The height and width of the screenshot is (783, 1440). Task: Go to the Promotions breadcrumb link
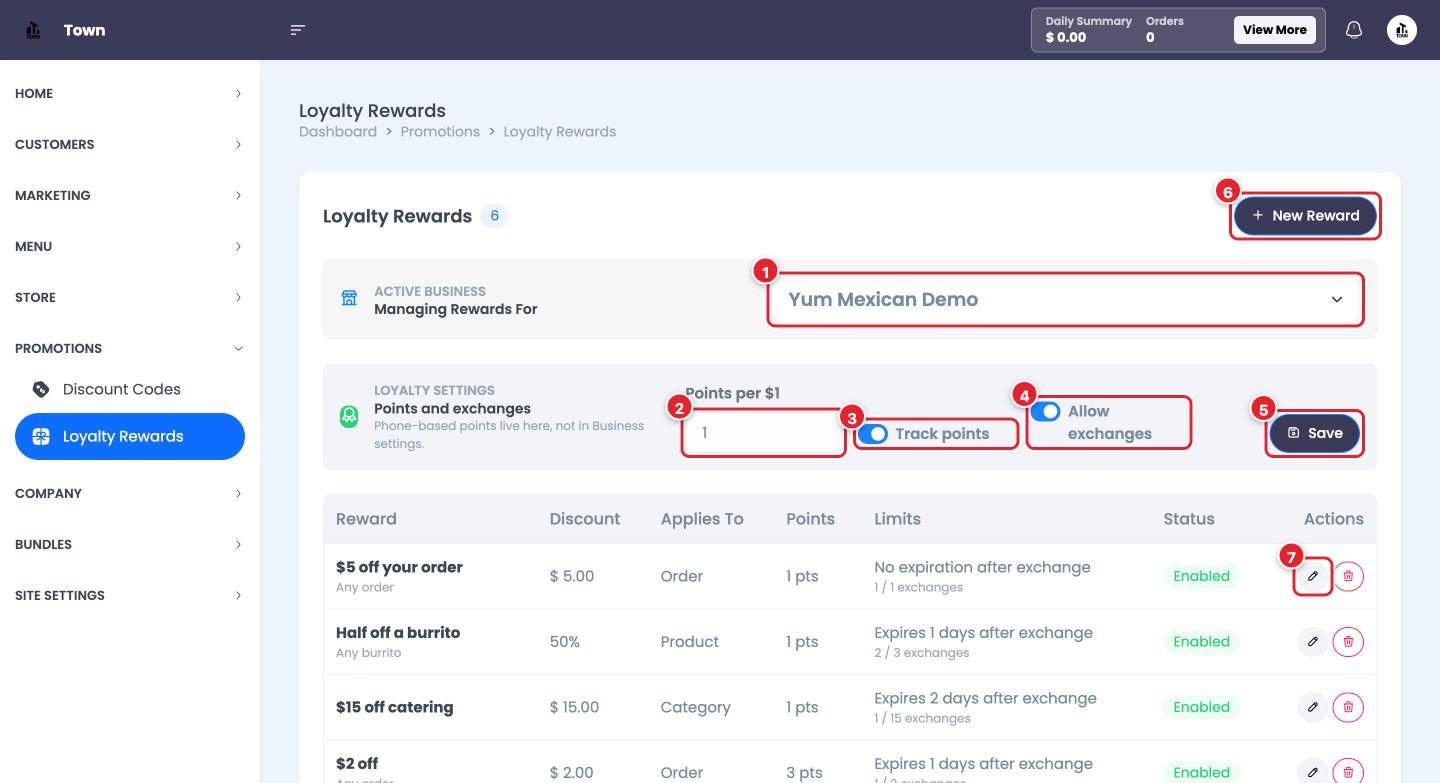point(440,131)
